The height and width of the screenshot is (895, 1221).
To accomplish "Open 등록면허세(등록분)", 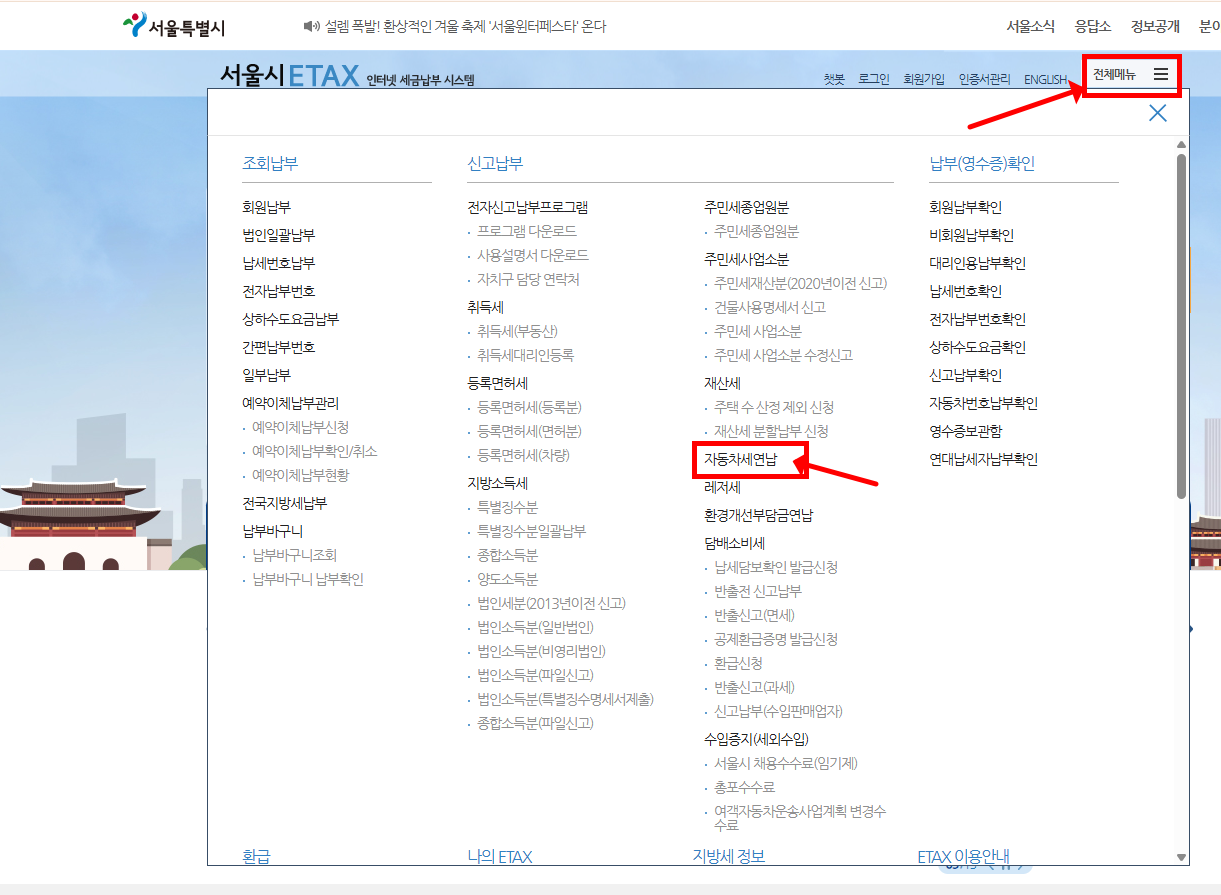I will tap(529, 407).
